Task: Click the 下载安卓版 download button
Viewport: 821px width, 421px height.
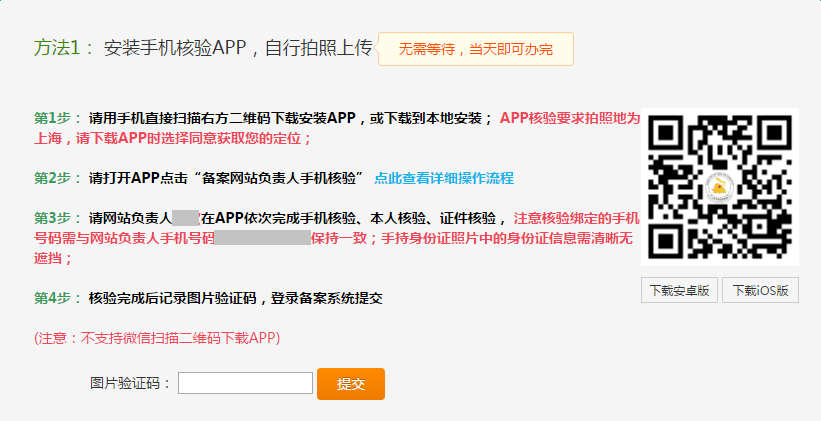Action: (x=678, y=291)
